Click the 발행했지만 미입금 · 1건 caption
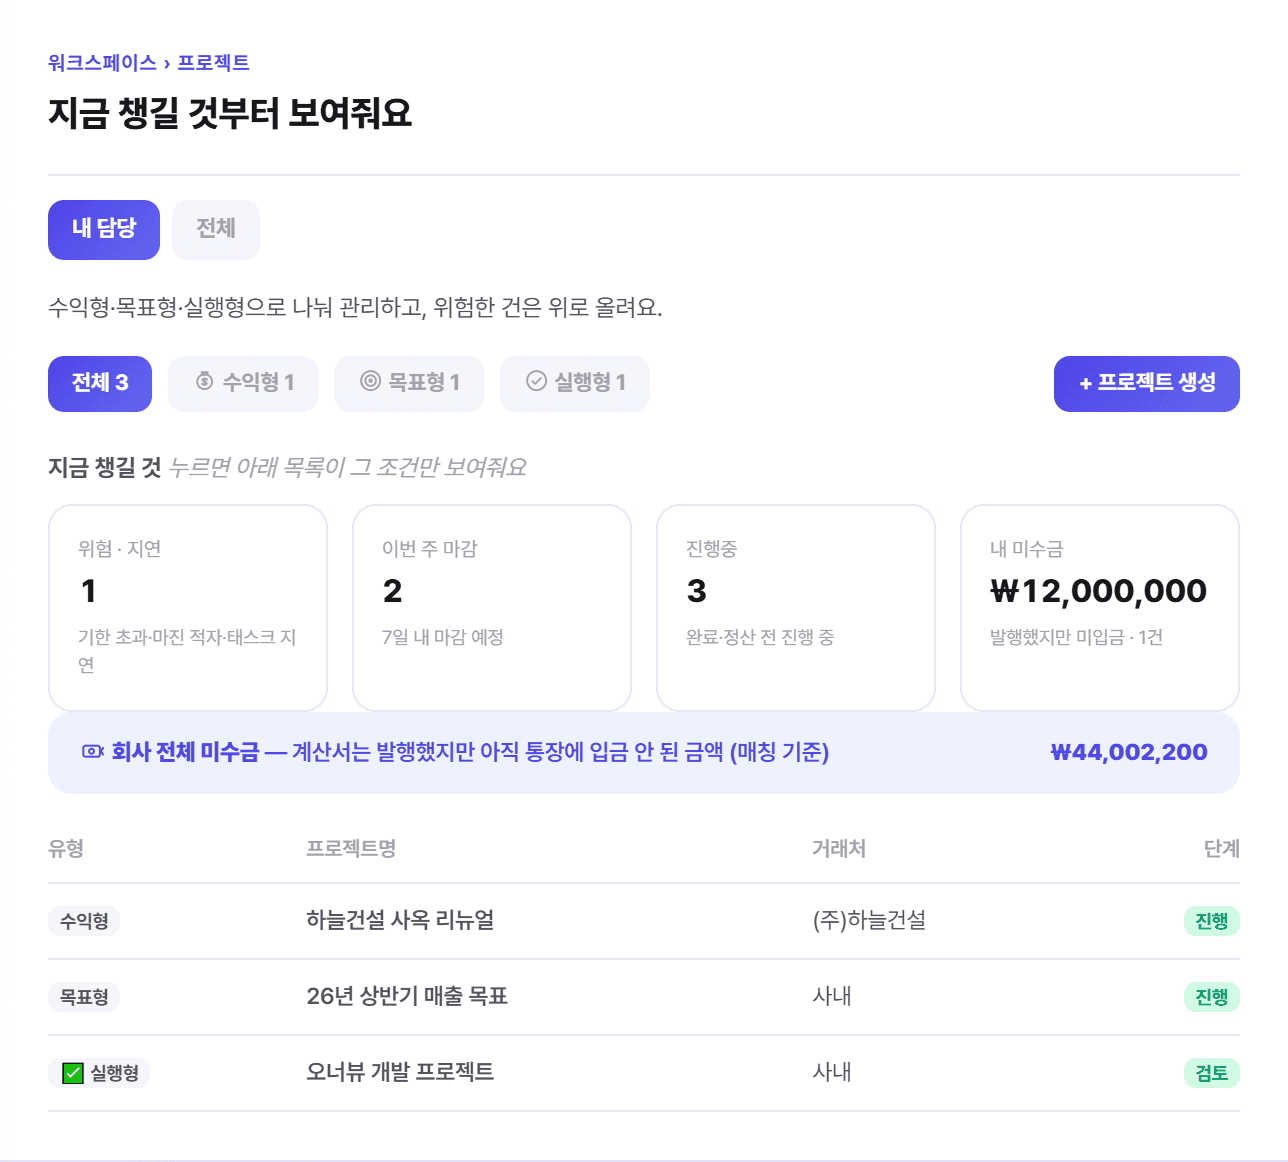This screenshot has width=1288, height=1162. 1076,637
